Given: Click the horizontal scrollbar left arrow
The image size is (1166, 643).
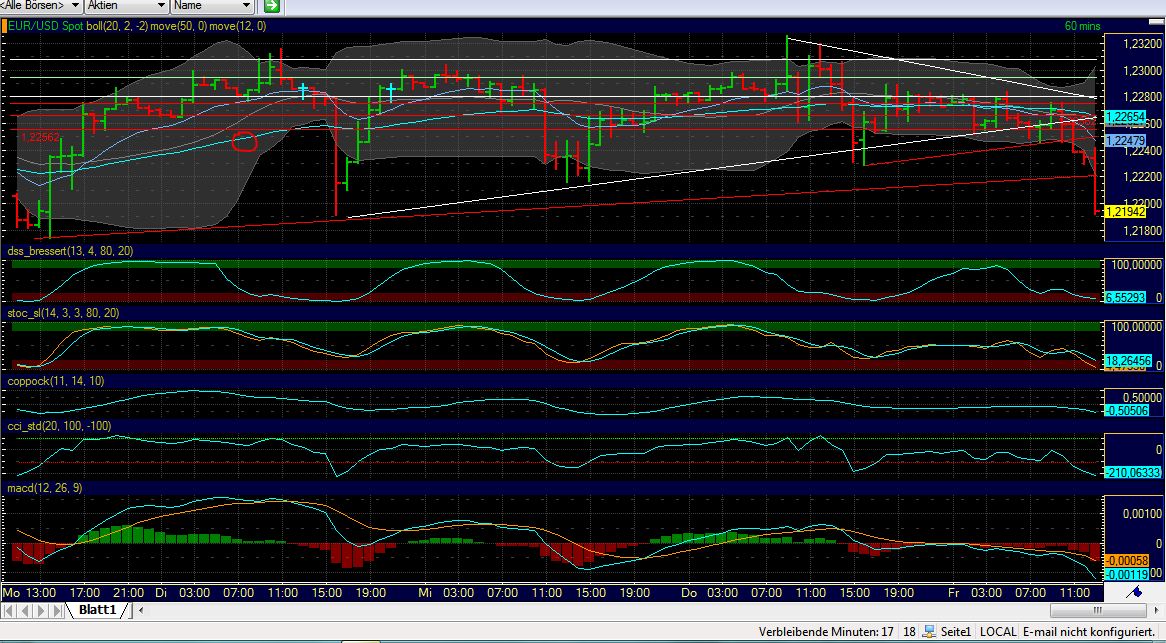Looking at the screenshot, I should (141, 611).
